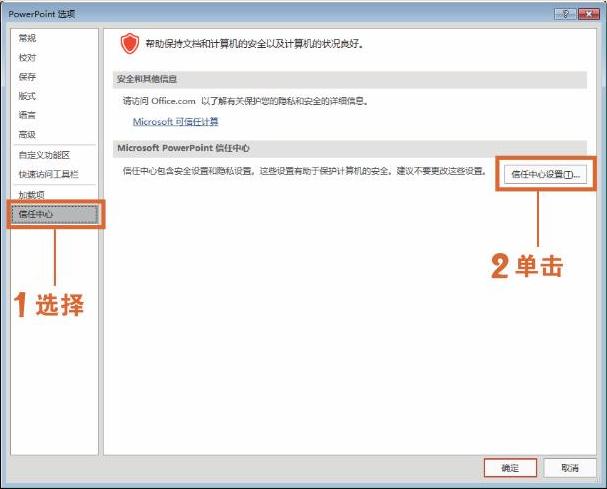
Task: Click the 信任中心包含安全设置 description text
Action: pyautogui.click(x=304, y=171)
